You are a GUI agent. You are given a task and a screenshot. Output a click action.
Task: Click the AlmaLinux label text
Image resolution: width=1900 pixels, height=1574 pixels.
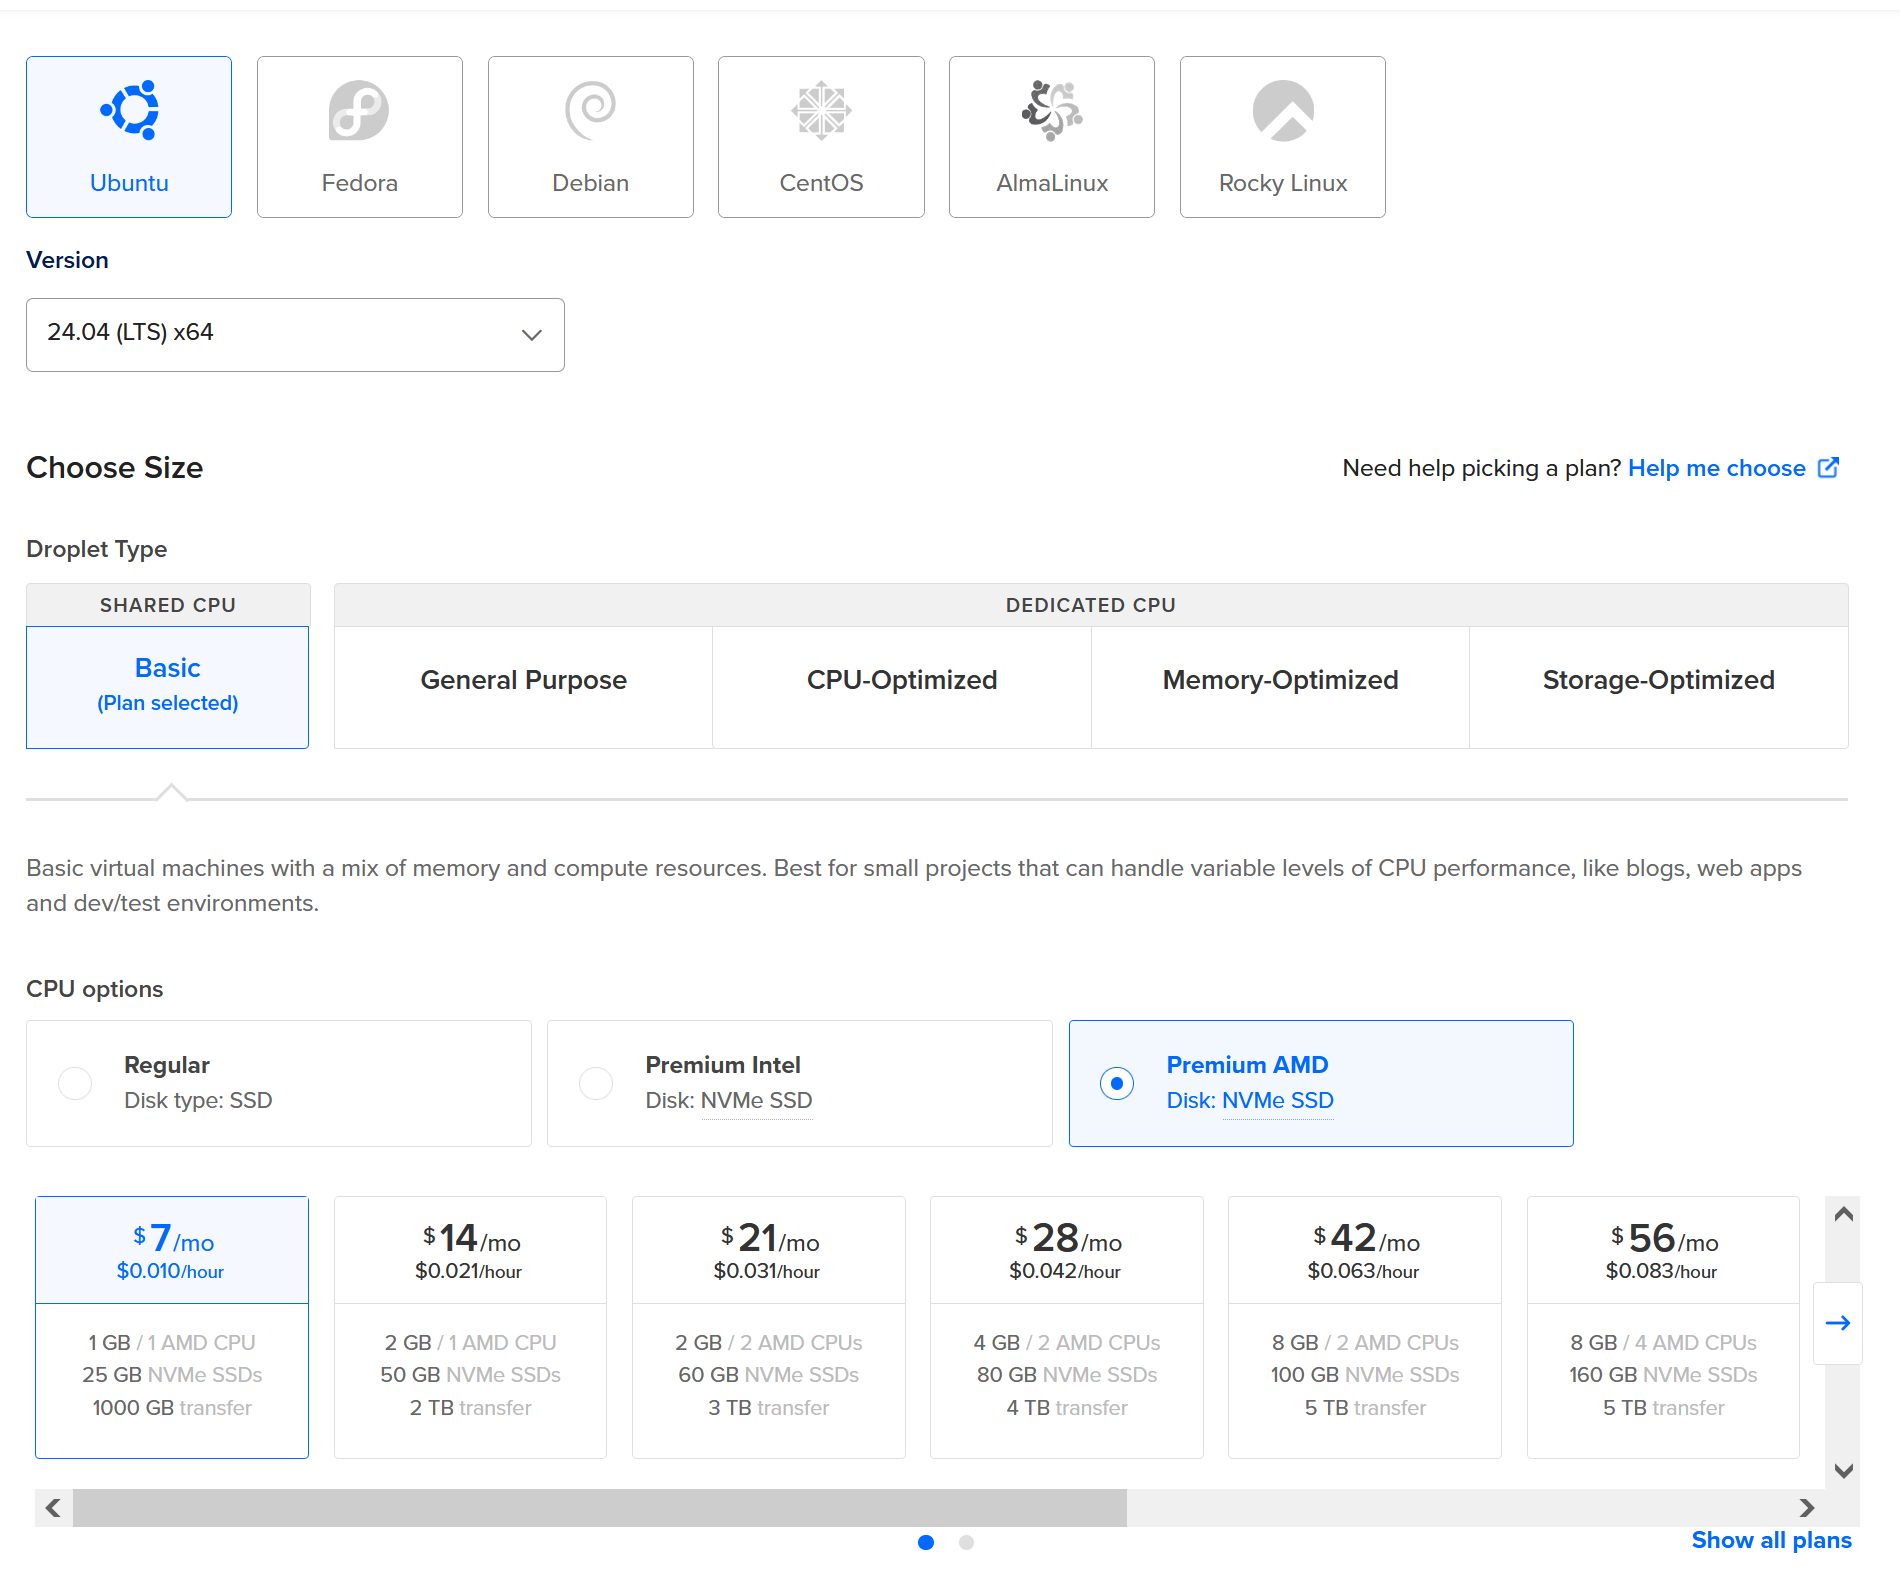1052,183
